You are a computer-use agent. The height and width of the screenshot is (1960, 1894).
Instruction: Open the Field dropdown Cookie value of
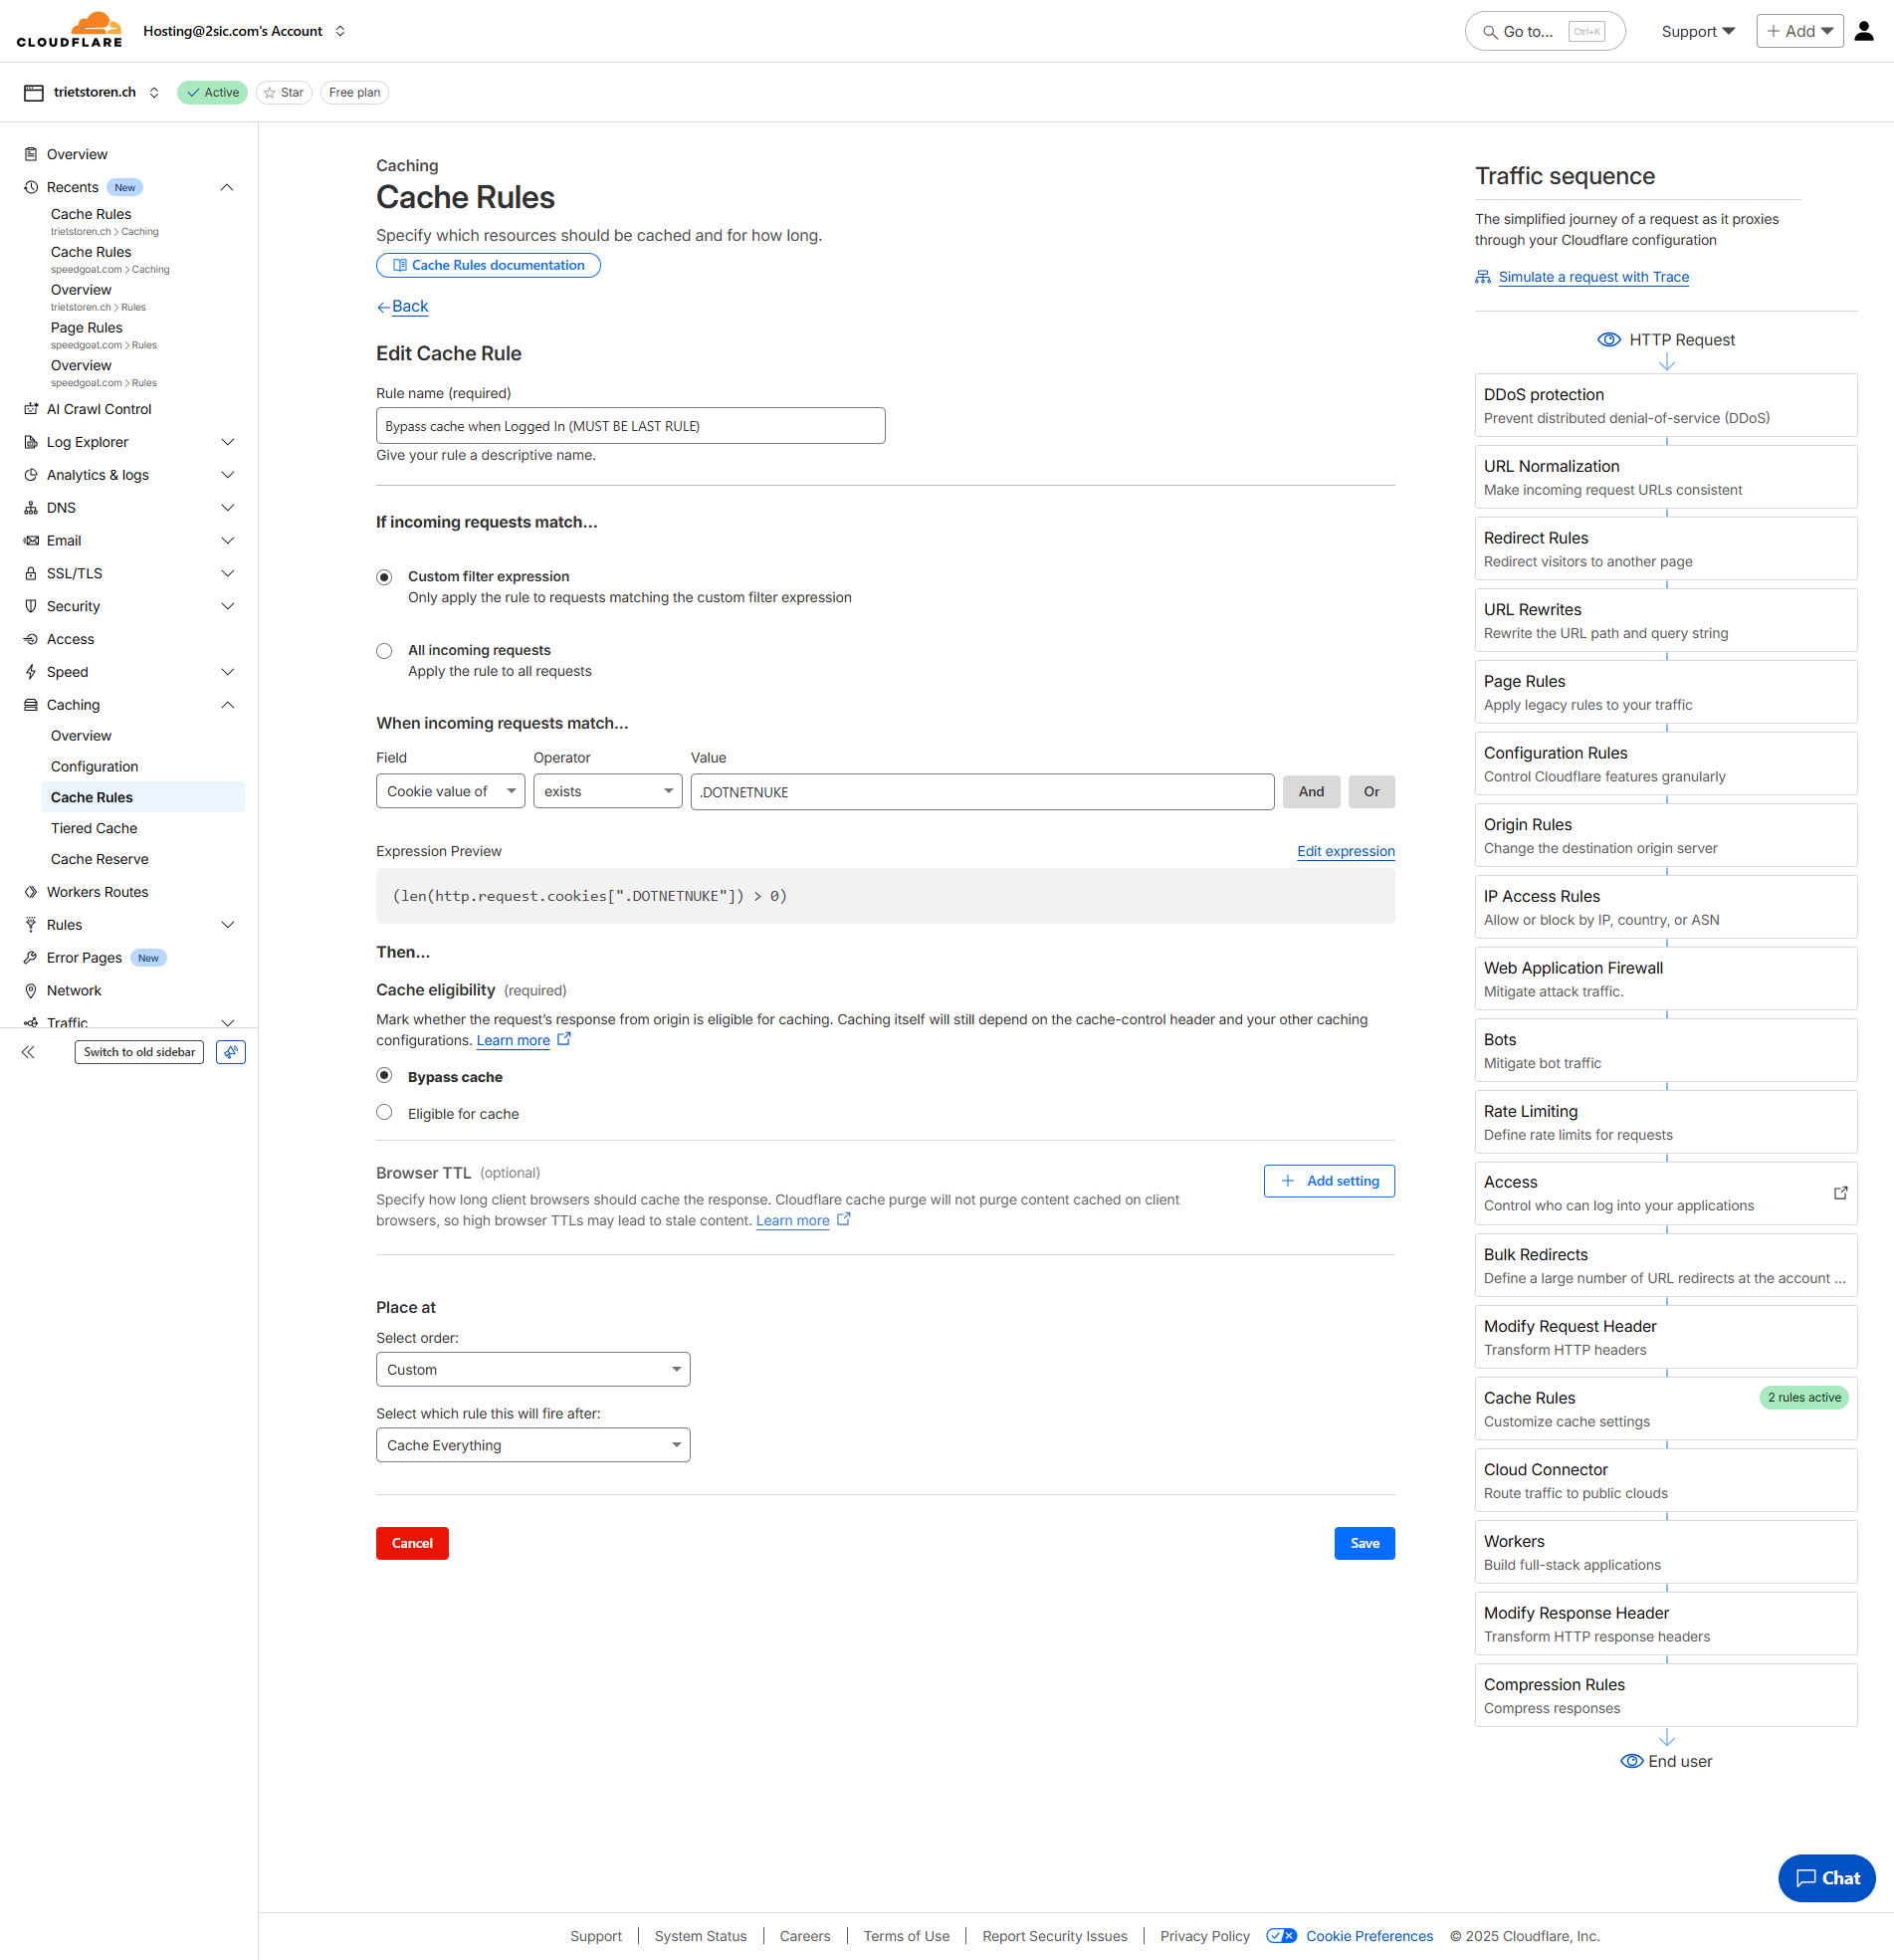pos(450,791)
